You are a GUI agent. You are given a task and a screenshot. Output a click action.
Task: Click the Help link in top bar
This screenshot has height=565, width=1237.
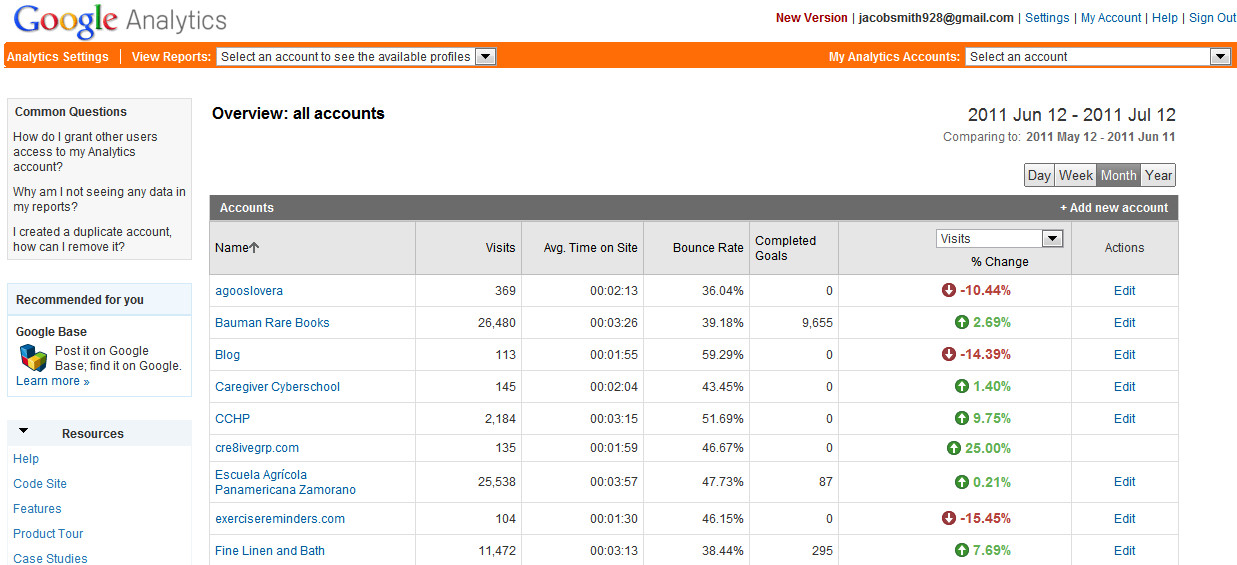click(x=1165, y=18)
